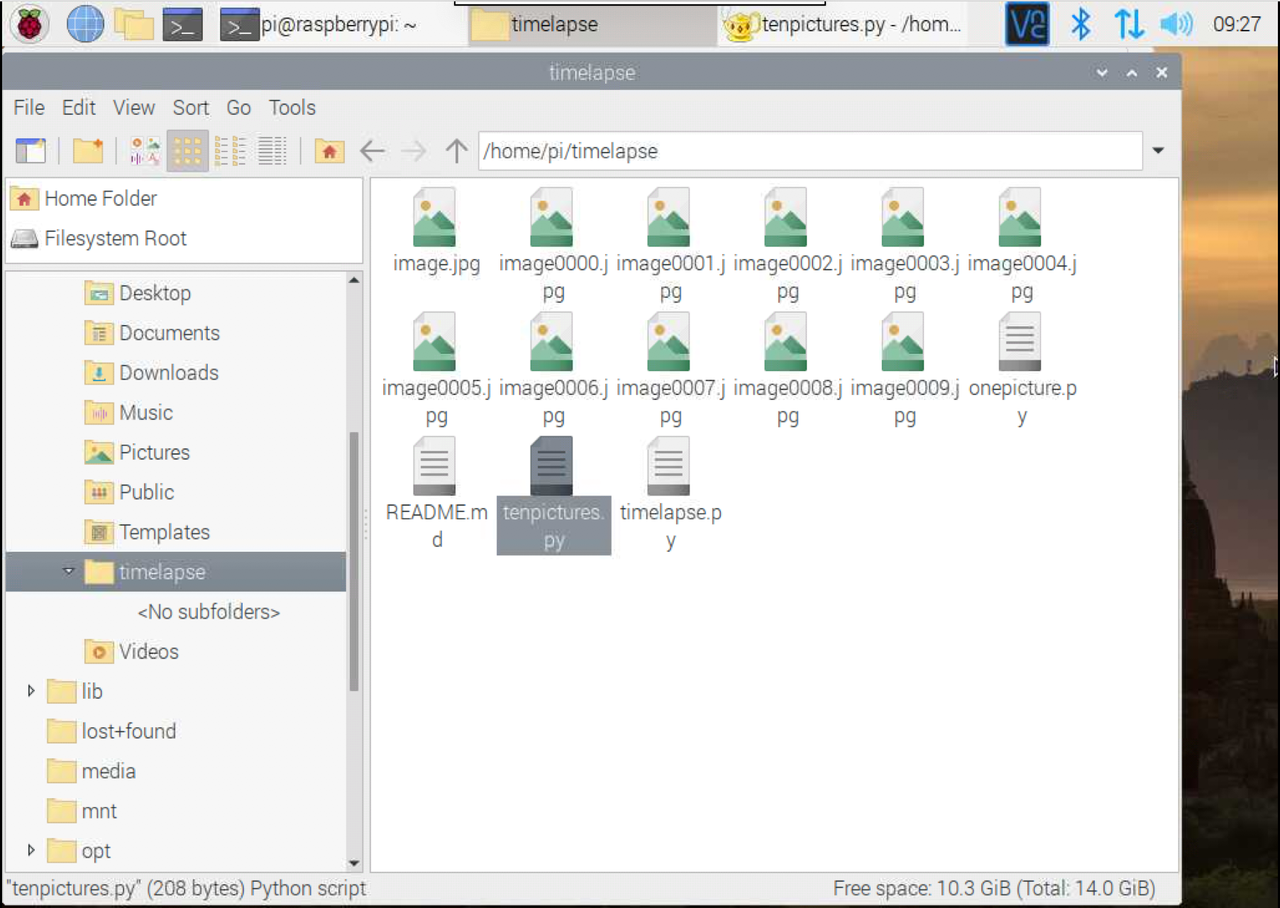The width and height of the screenshot is (1280, 908).
Task: Switch to detailed list view
Action: point(273,151)
